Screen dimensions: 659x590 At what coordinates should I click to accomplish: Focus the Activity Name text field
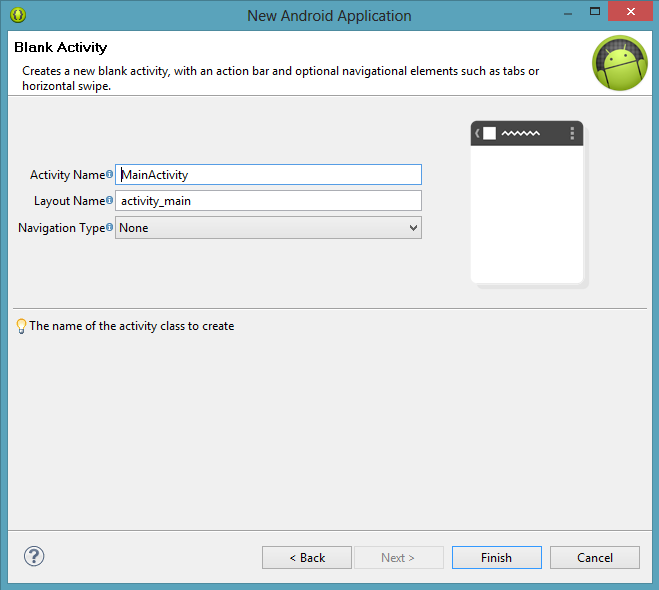[x=268, y=174]
